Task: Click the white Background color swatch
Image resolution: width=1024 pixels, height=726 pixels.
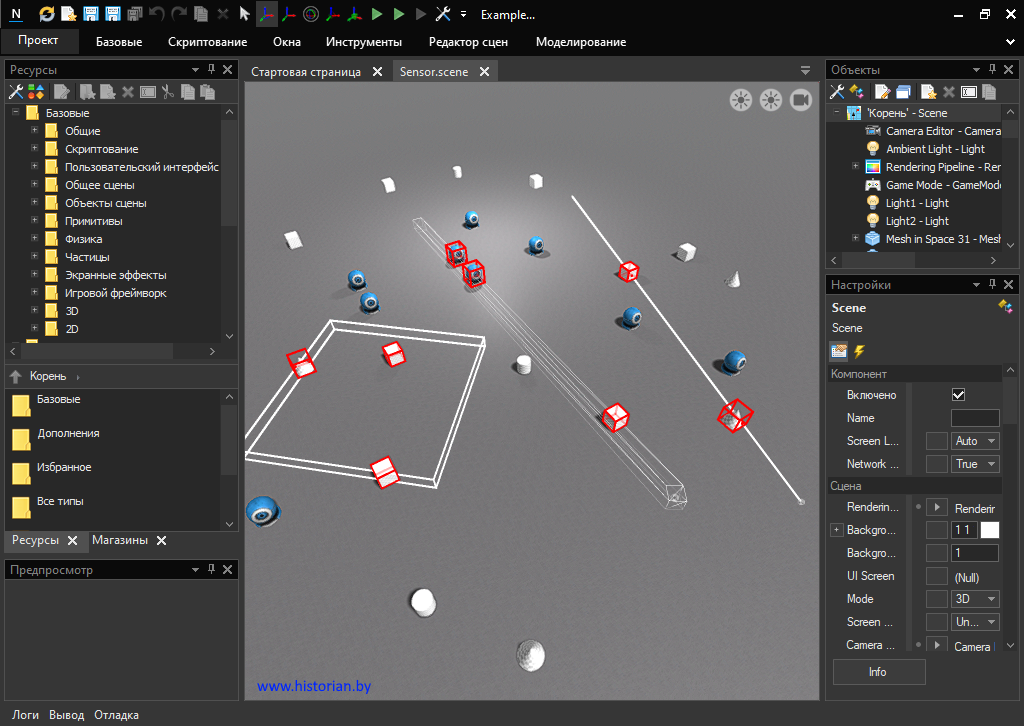Action: click(989, 530)
